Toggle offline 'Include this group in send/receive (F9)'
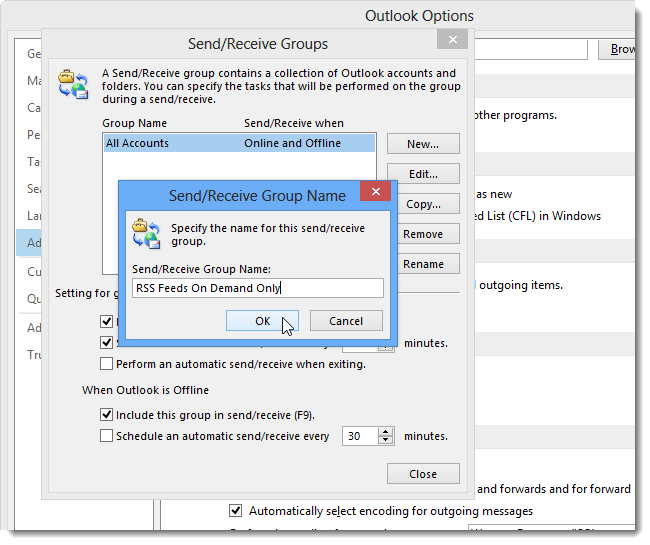 click(107, 415)
